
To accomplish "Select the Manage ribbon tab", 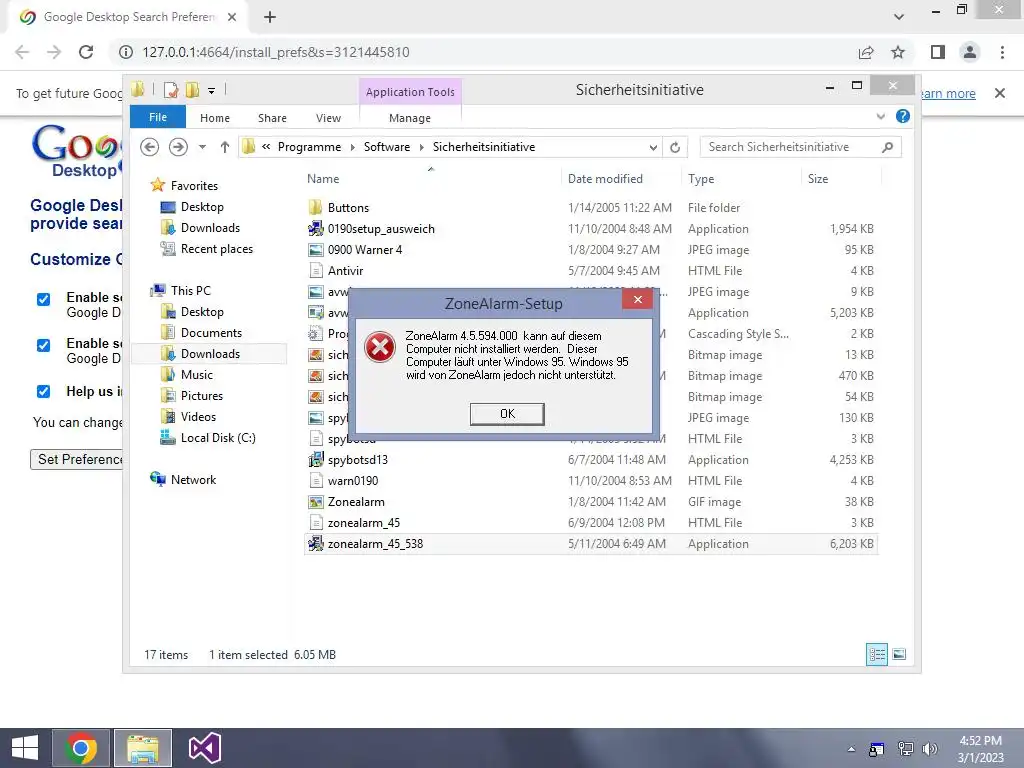I will click(x=409, y=118).
